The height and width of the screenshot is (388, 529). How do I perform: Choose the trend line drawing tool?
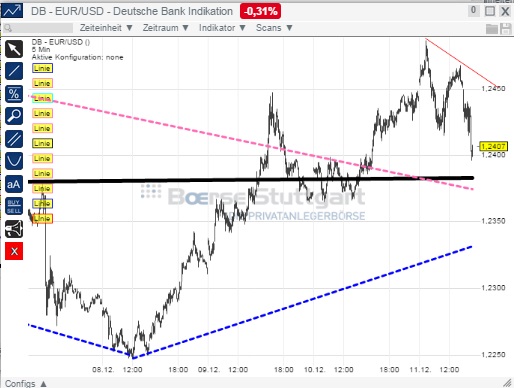[x=14, y=71]
